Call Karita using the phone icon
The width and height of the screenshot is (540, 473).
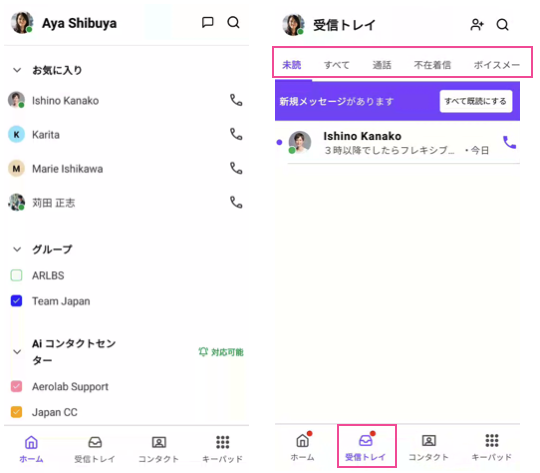tap(236, 134)
